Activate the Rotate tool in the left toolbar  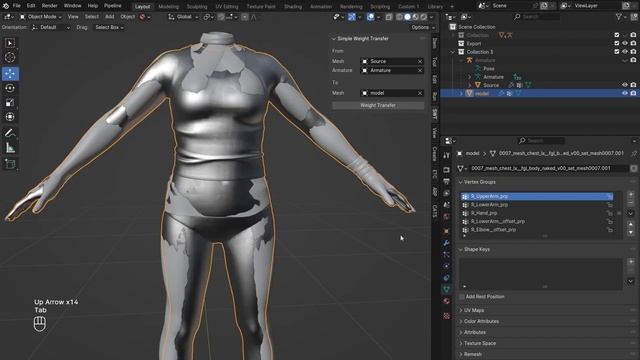[x=10, y=88]
